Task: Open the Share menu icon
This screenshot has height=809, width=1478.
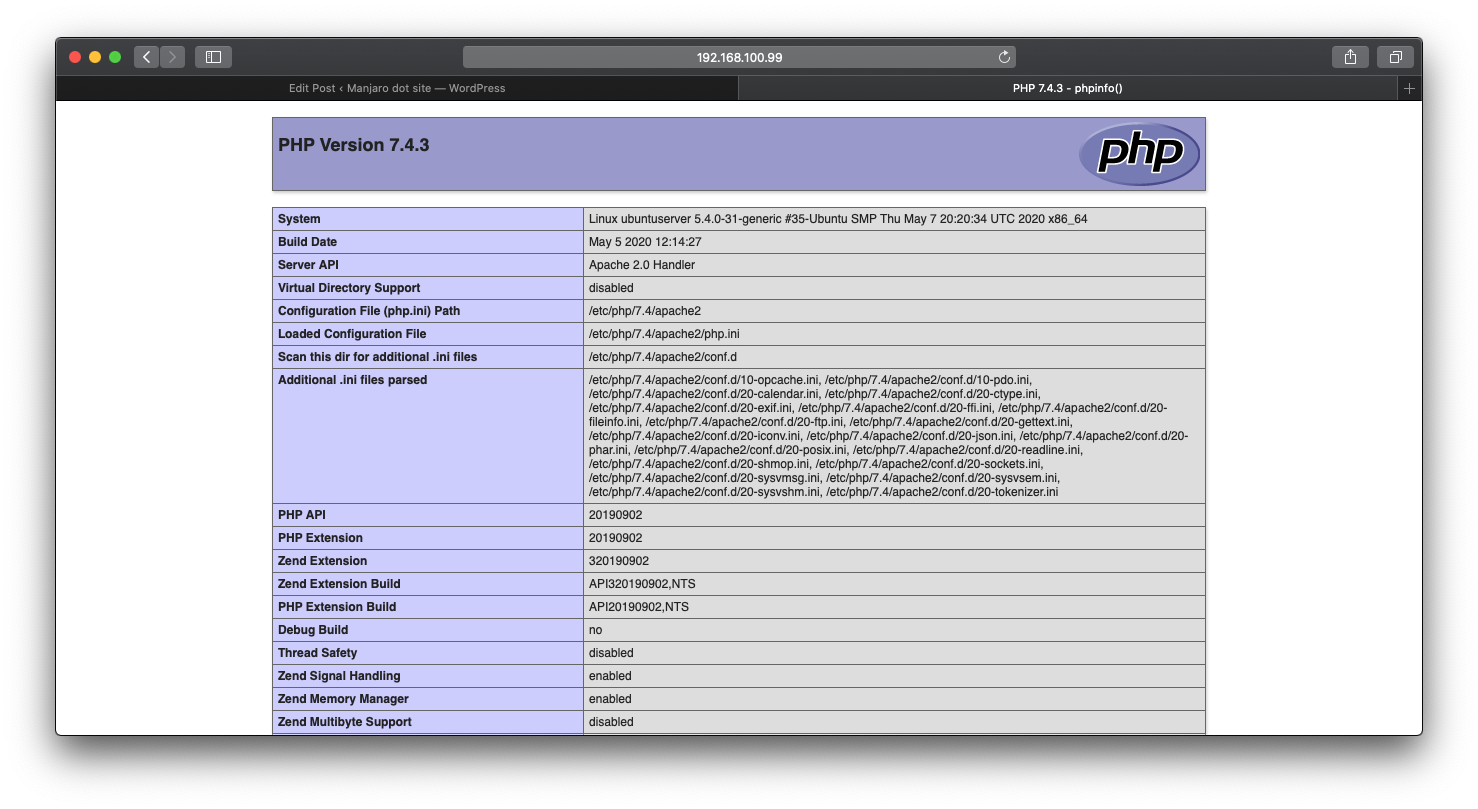Action: 1350,57
